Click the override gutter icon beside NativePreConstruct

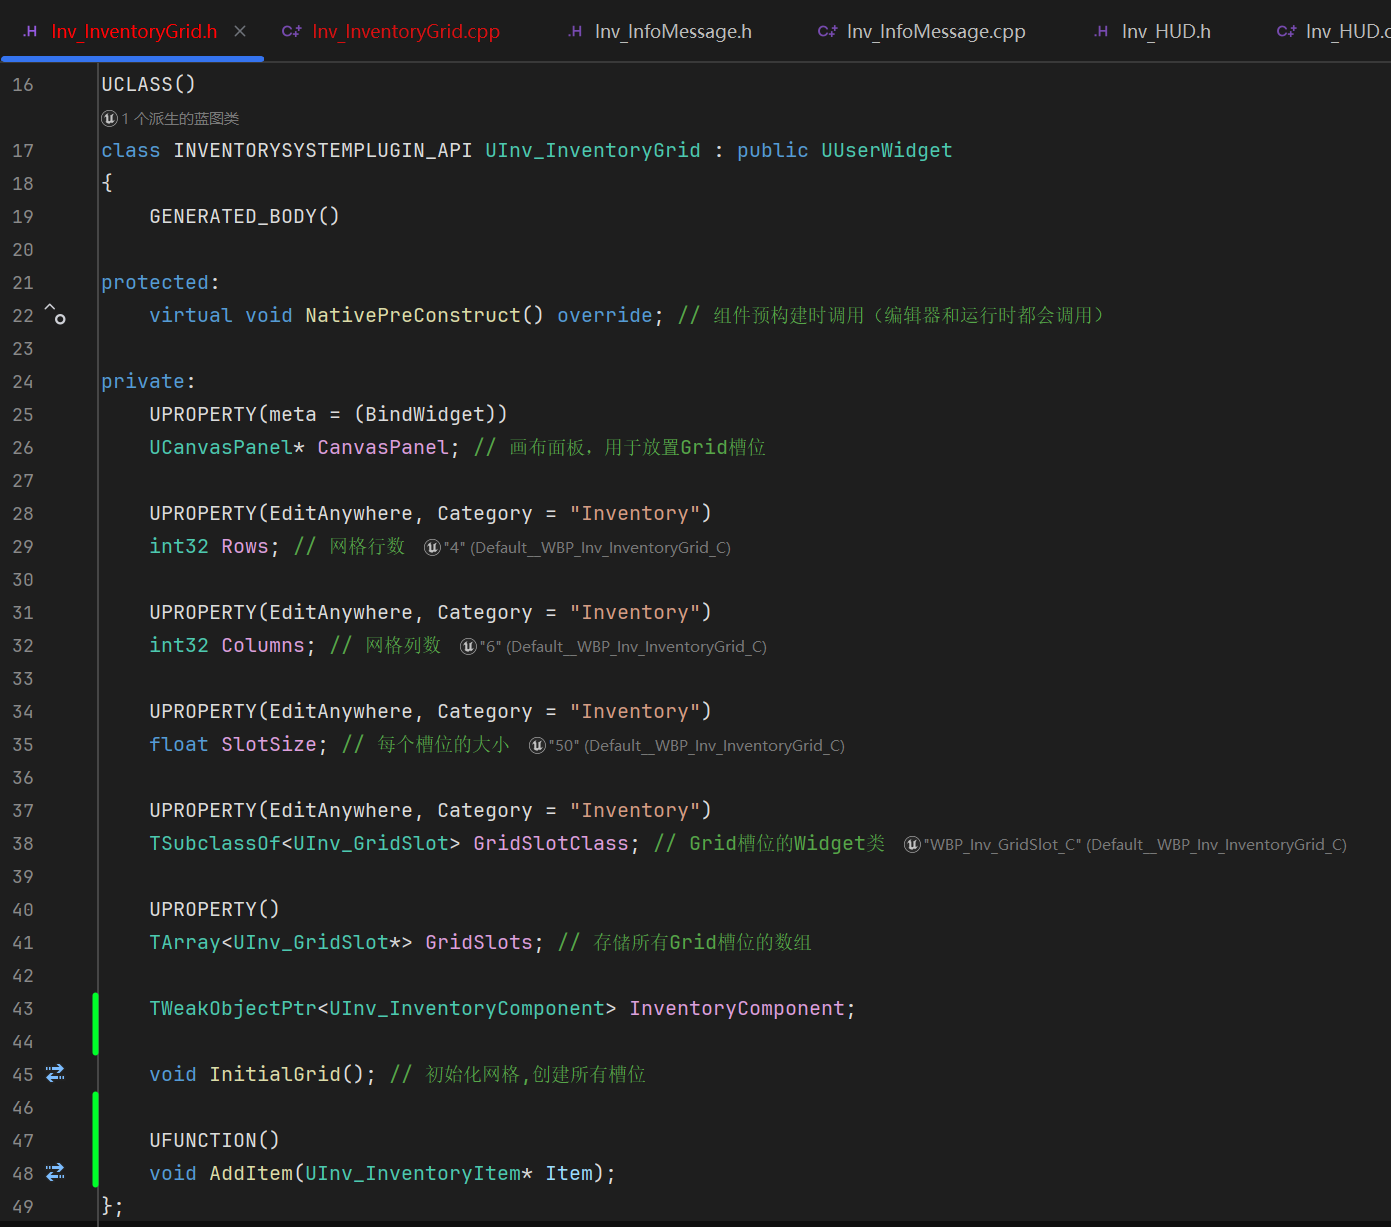55,315
